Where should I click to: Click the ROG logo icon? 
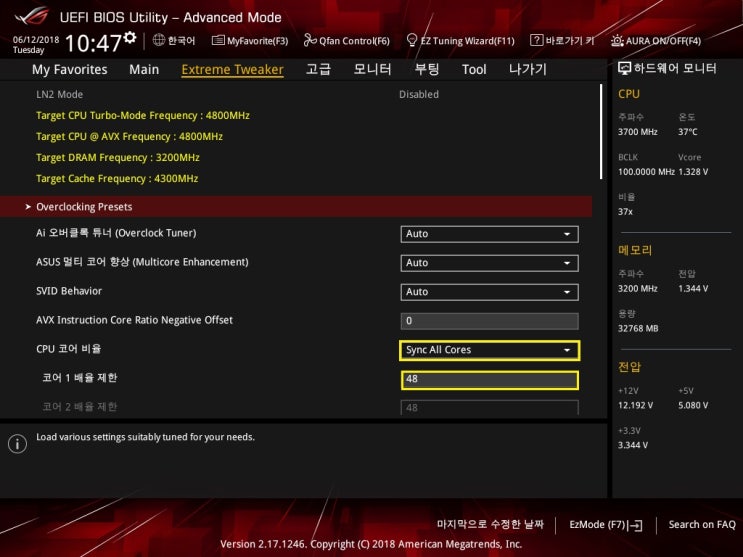tap(31, 16)
